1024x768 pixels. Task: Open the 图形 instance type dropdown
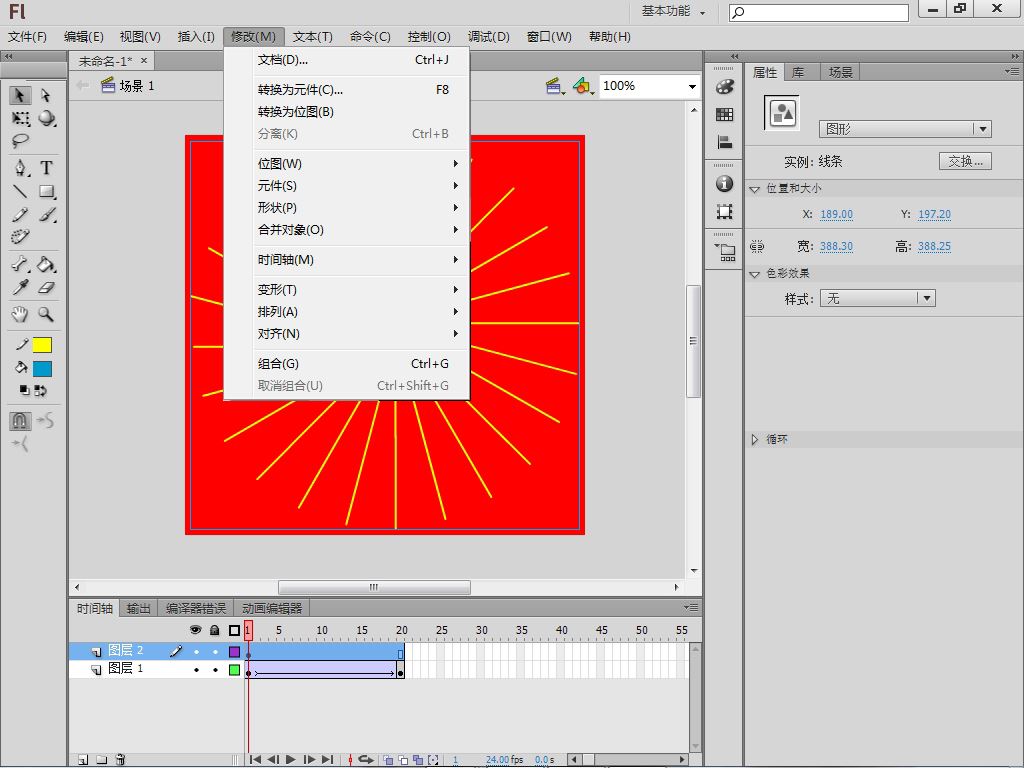[905, 129]
